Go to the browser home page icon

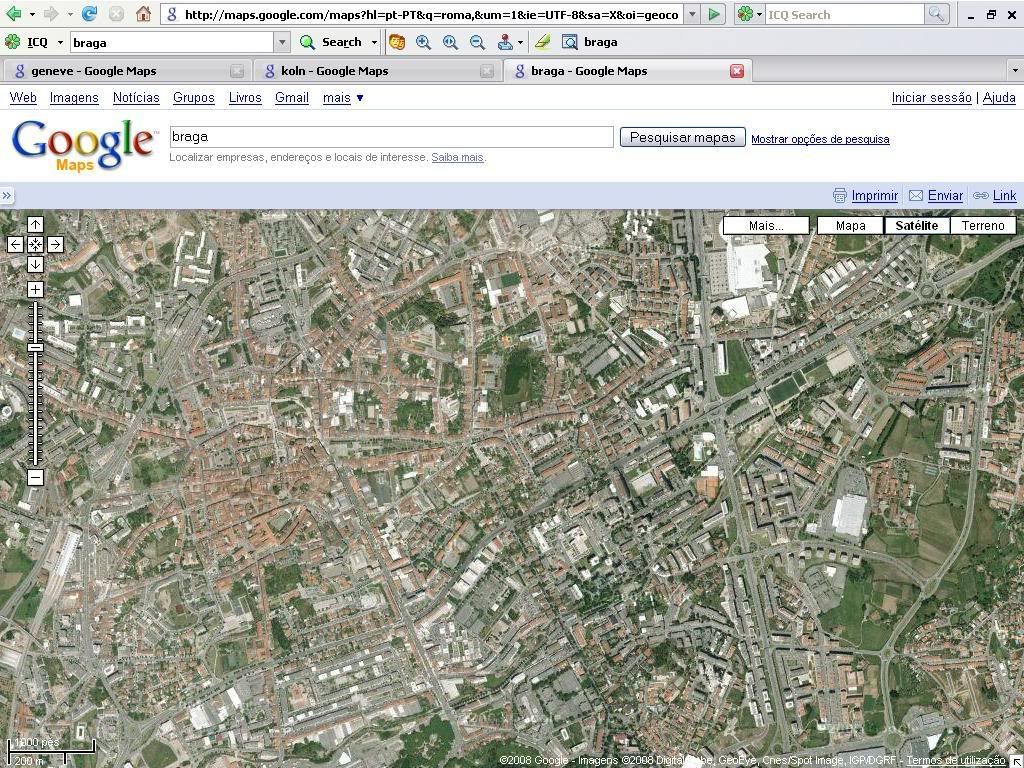(143, 14)
